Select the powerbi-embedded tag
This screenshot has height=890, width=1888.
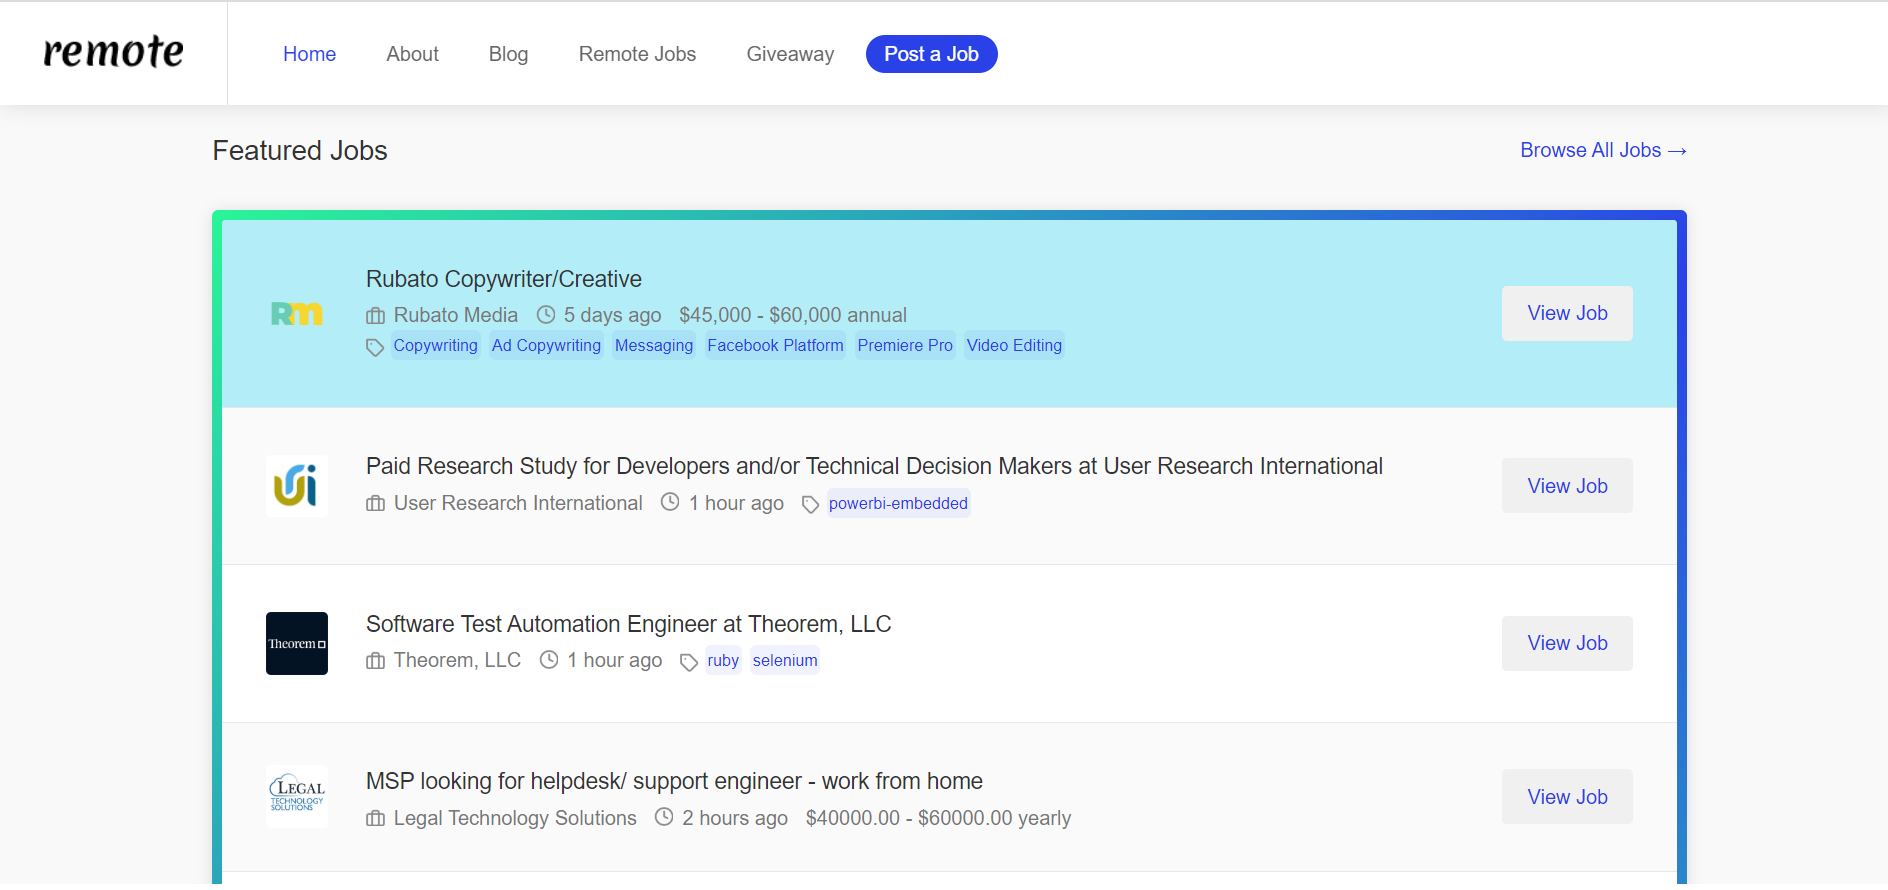(x=898, y=503)
